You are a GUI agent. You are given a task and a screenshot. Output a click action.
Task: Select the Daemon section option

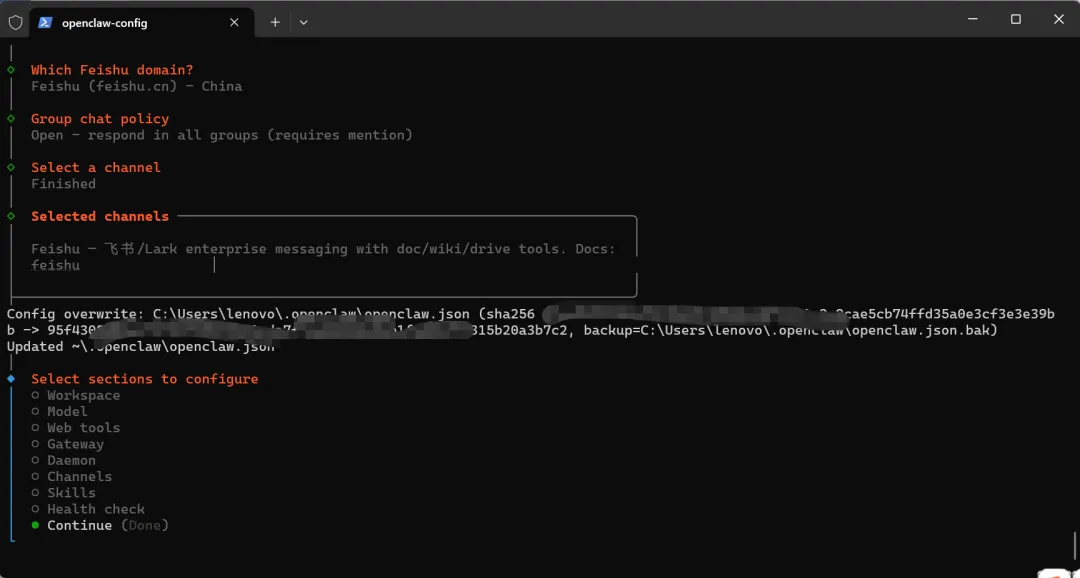pos(63,460)
